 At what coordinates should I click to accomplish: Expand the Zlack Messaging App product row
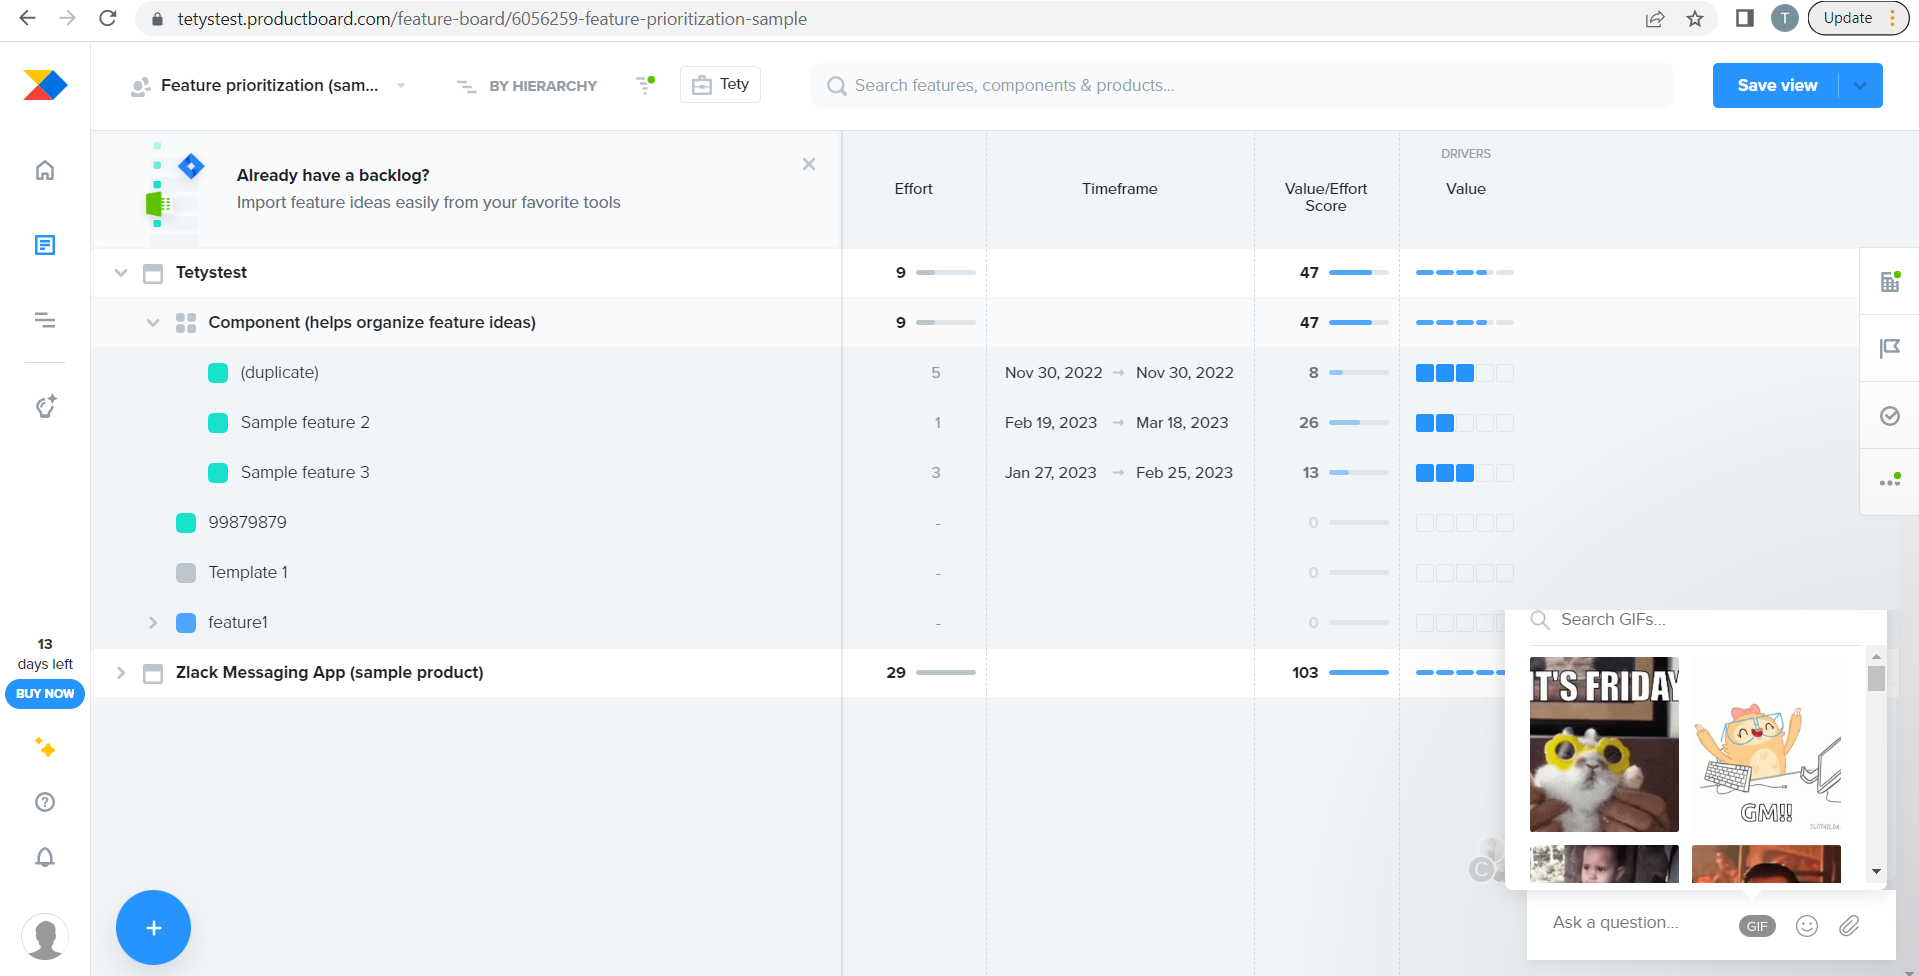[121, 672]
